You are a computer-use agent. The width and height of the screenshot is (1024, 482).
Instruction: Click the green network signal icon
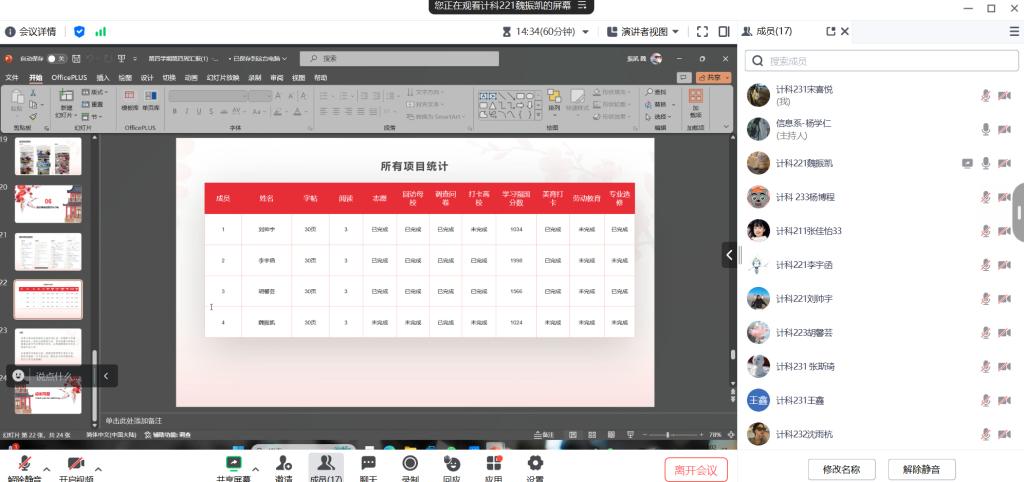point(100,32)
